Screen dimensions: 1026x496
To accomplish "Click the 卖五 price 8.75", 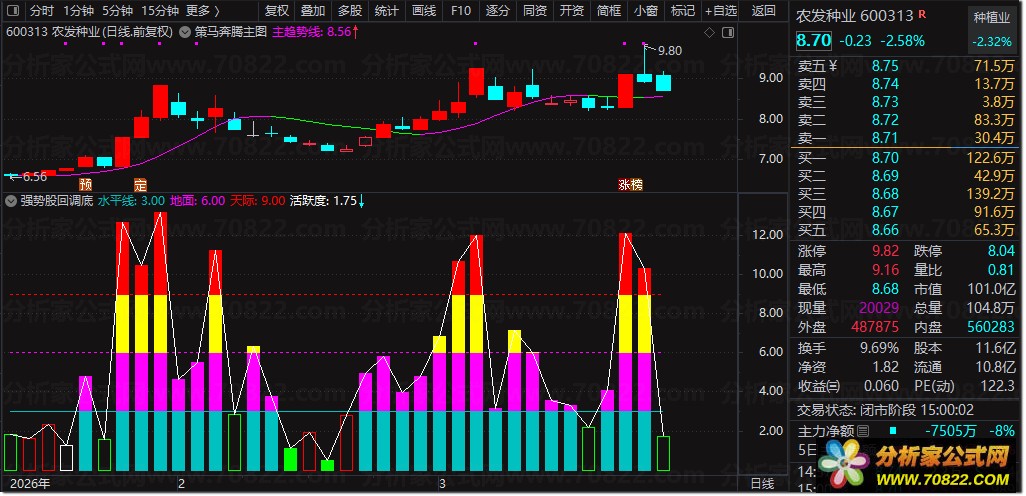I will coord(885,65).
